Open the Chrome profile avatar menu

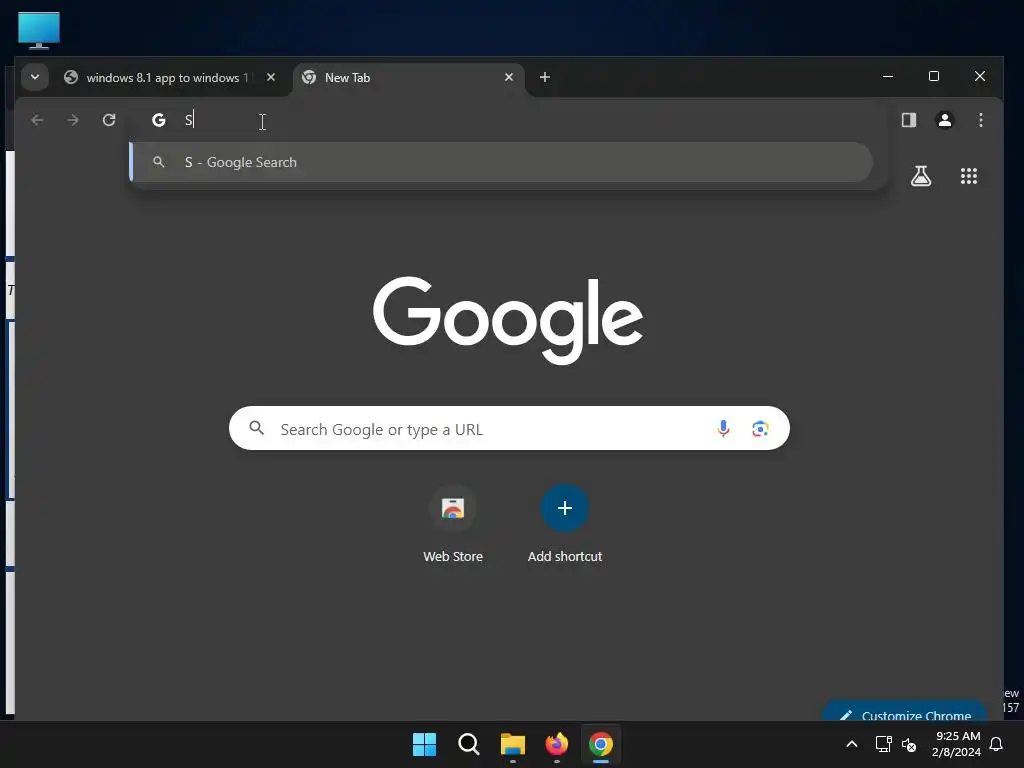click(x=944, y=120)
